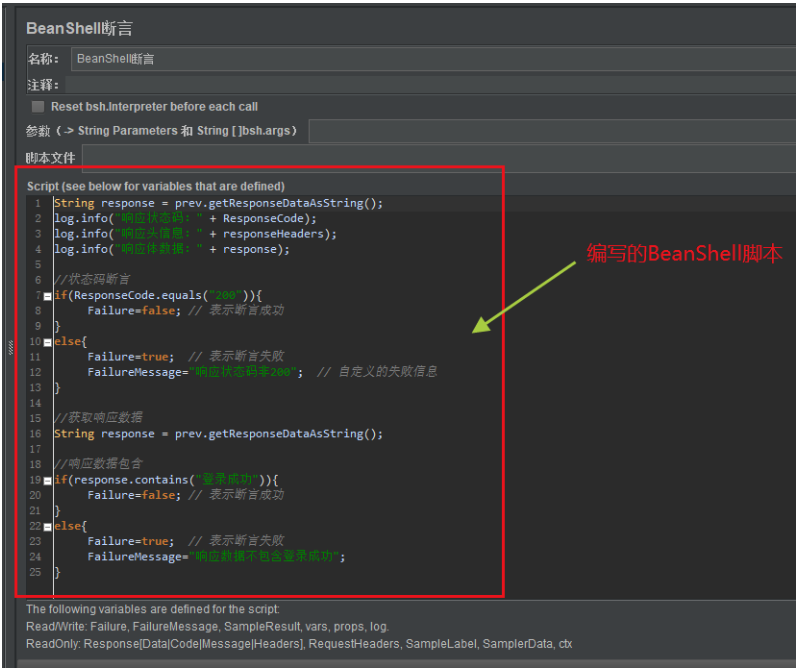Click the ResponseCode.equals("200") line

coord(158,295)
